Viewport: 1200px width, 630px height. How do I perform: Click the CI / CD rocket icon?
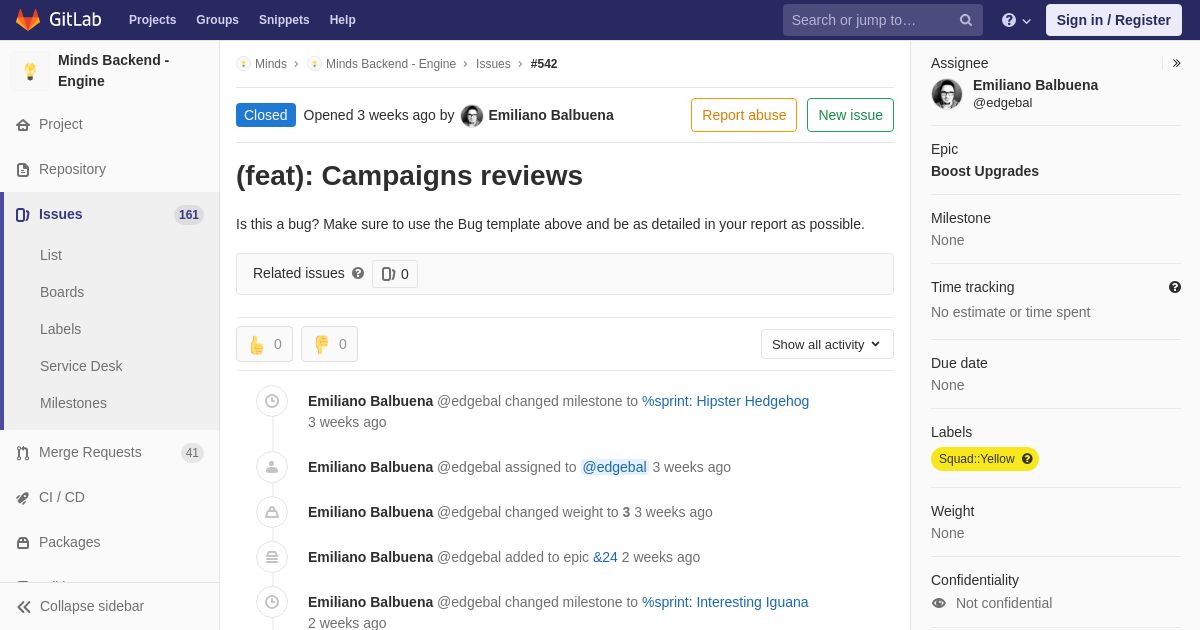23,498
